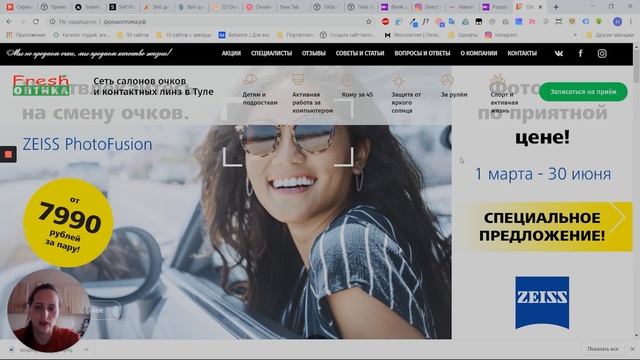The image size is (640, 360).
Task: Expand the download item options chevron
Action: (x=86, y=349)
